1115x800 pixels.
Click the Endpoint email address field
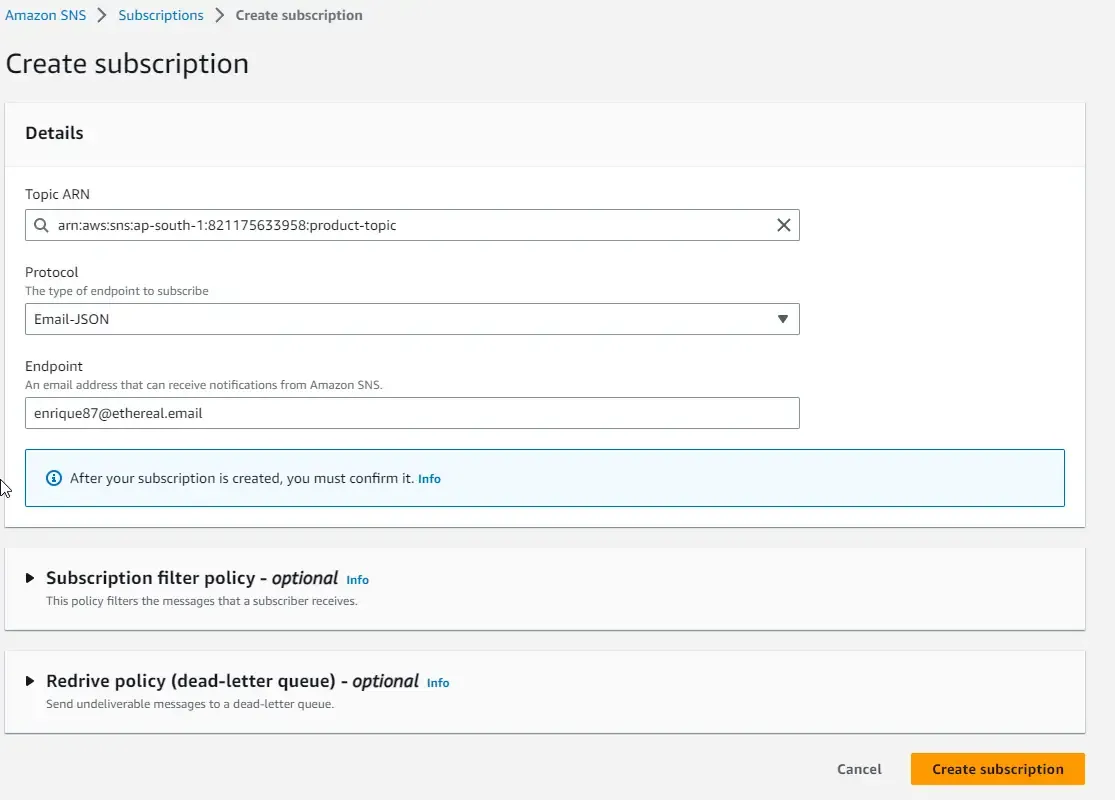click(x=412, y=413)
